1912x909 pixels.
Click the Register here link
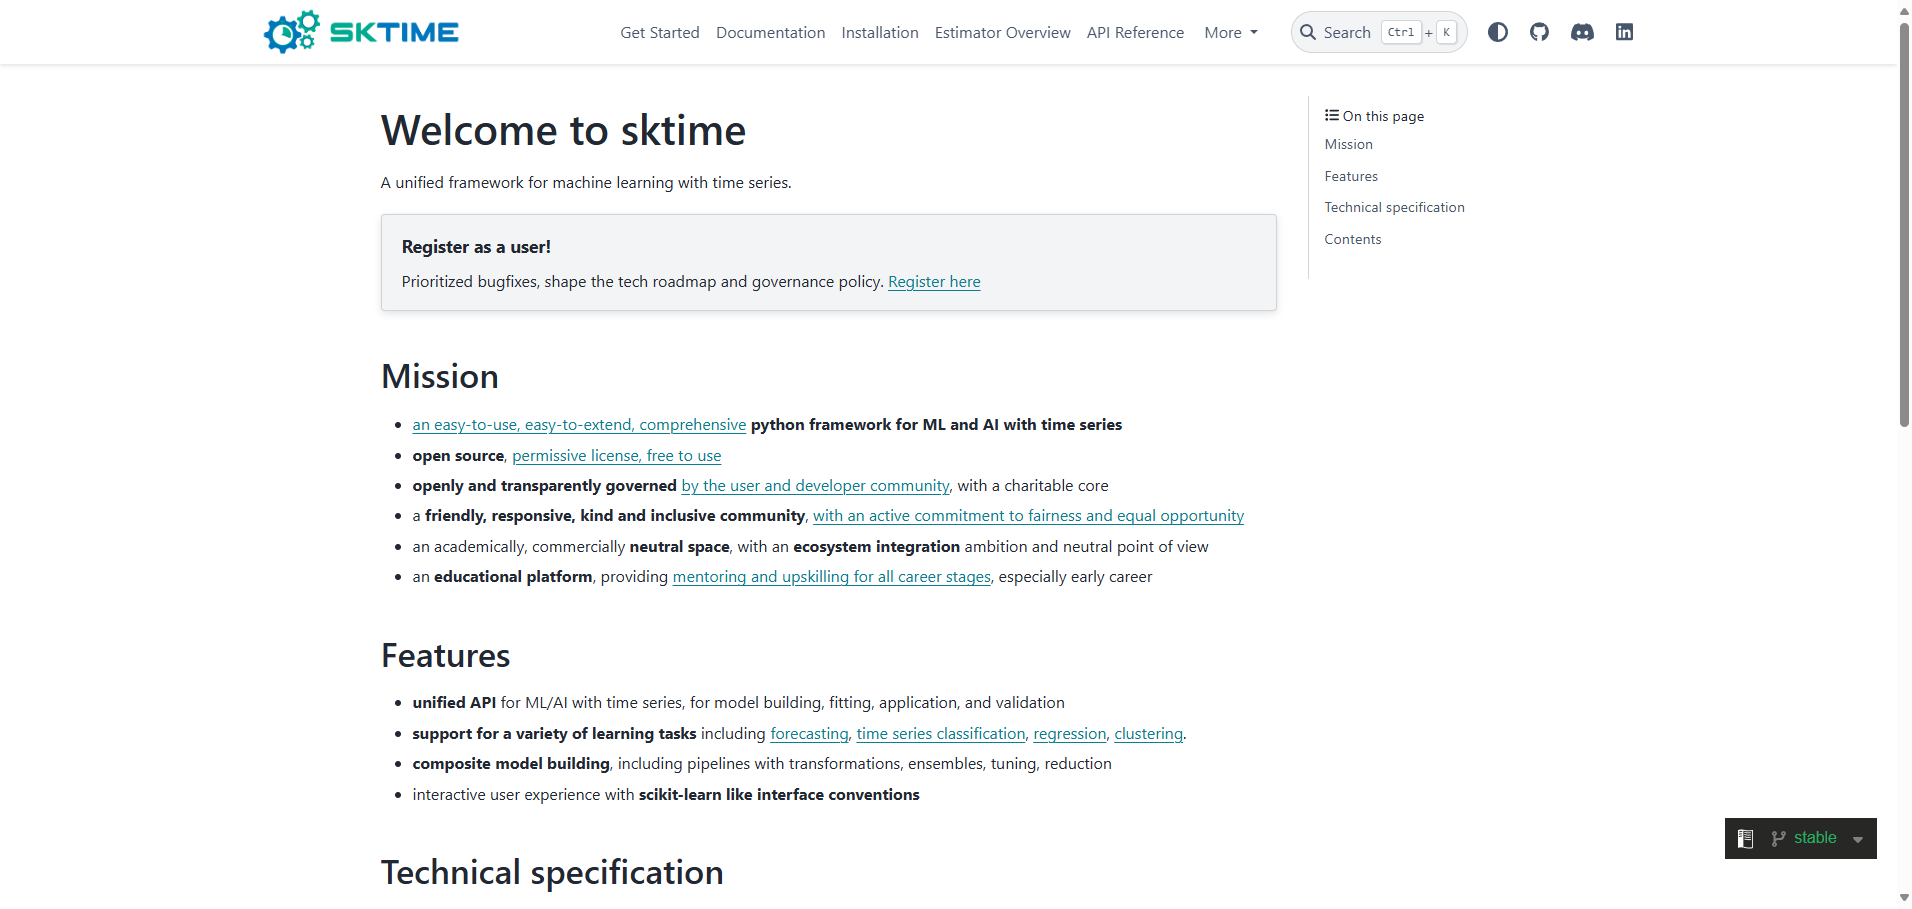[x=934, y=282]
